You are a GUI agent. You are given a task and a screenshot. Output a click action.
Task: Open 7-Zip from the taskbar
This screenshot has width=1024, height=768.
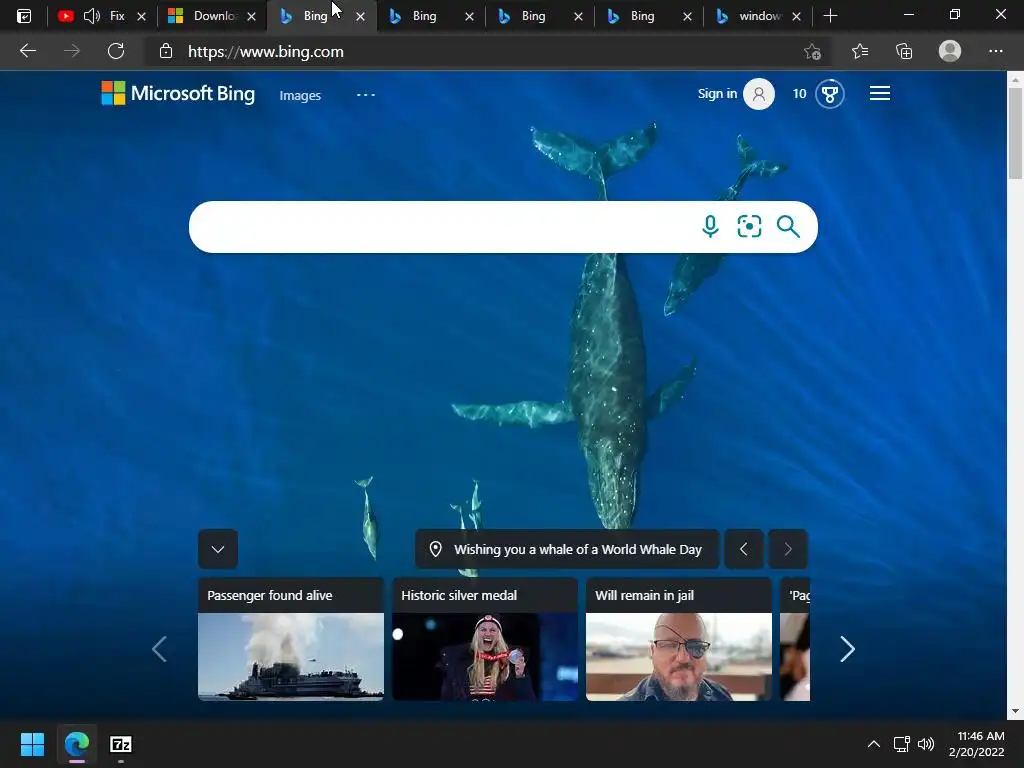[121, 744]
